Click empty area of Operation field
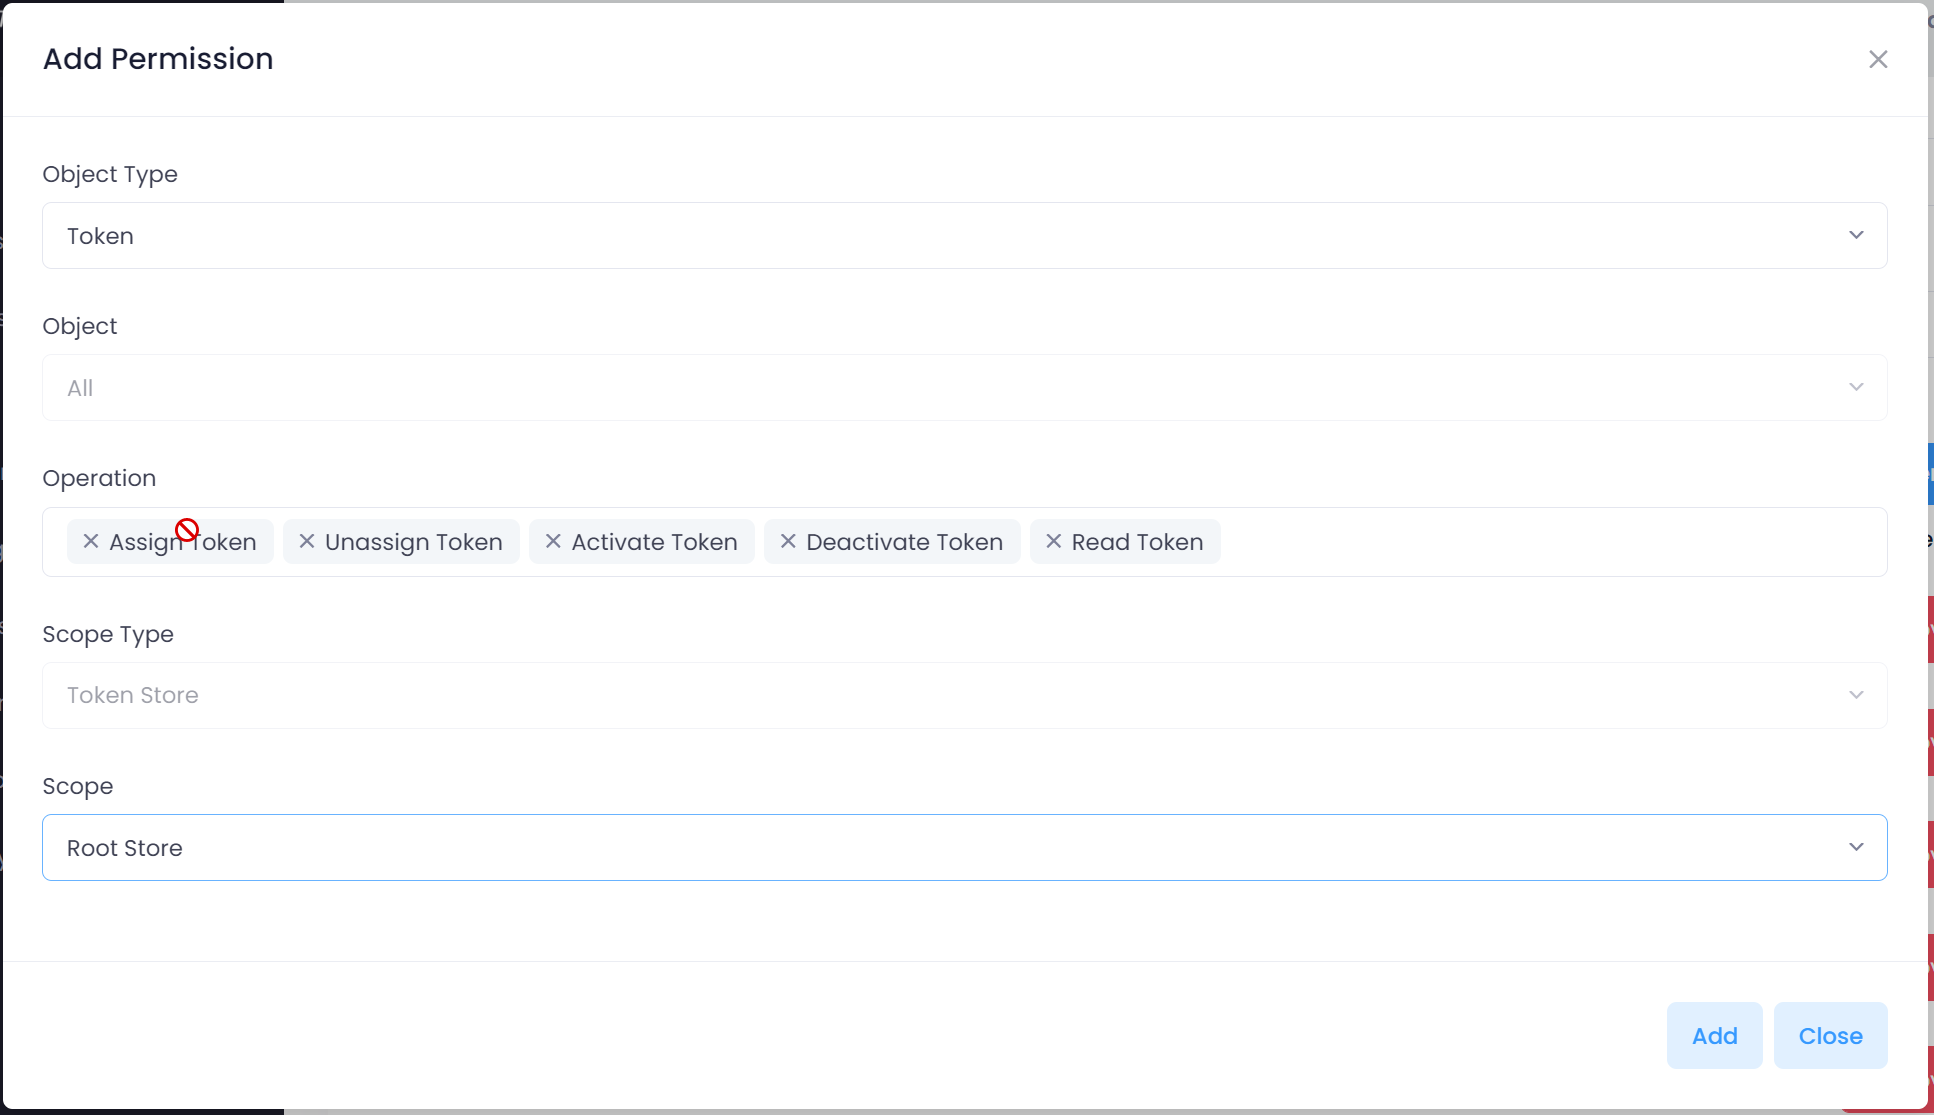This screenshot has height=1115, width=1934. [1550, 542]
